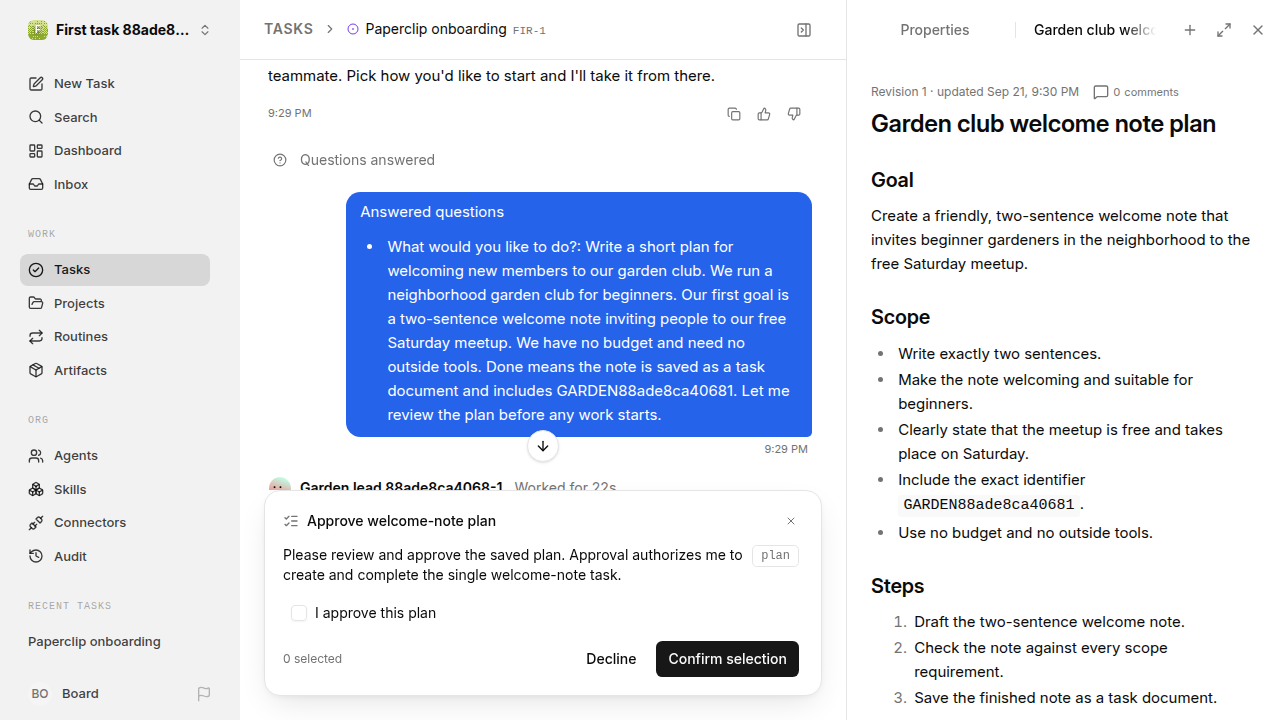Give the message a thumbs up
This screenshot has height=720, width=1280.
[x=764, y=114]
